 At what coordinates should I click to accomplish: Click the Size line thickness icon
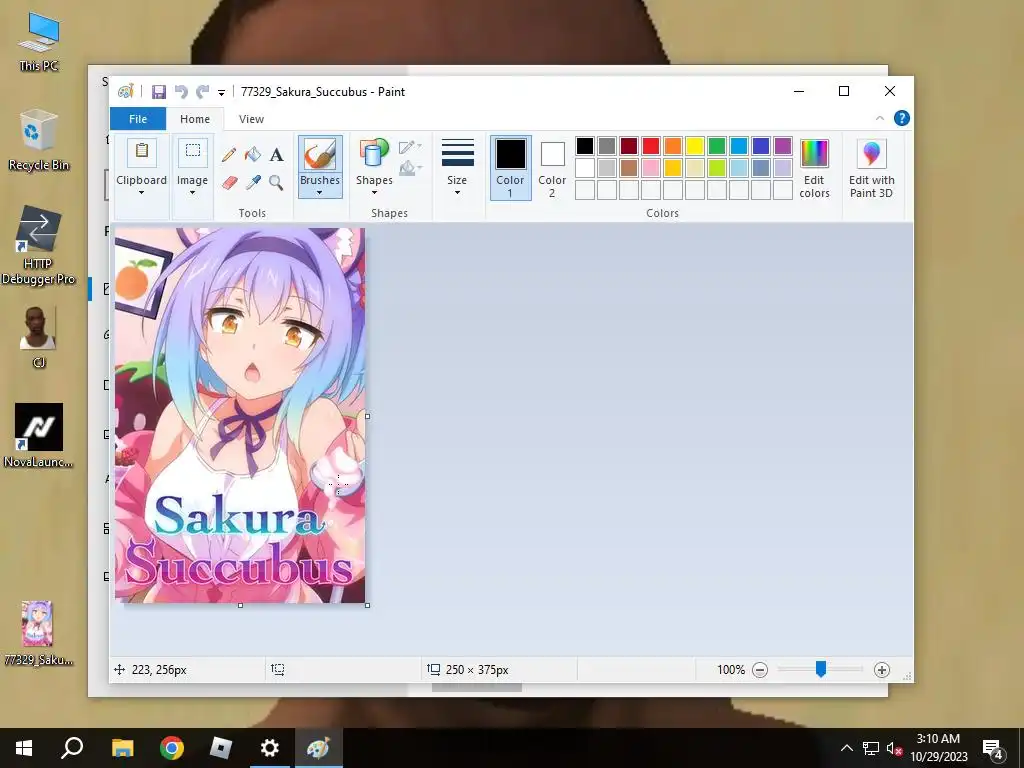coord(457,153)
